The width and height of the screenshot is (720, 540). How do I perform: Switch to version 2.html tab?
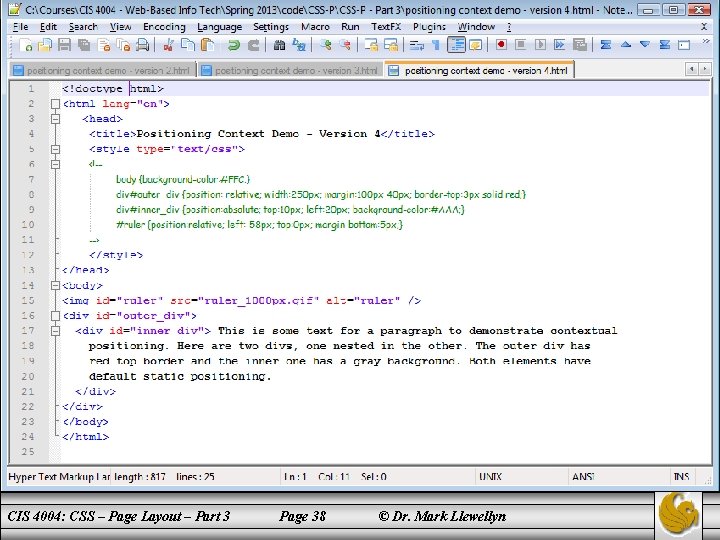coord(102,70)
